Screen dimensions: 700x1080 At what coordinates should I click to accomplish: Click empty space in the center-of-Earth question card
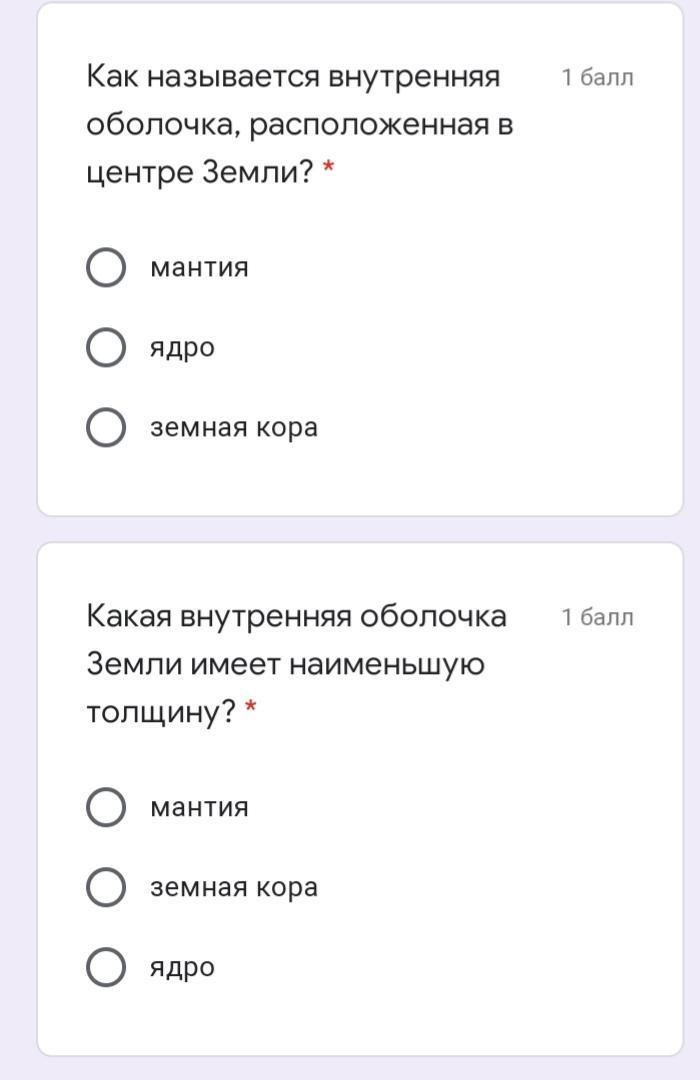[482, 344]
